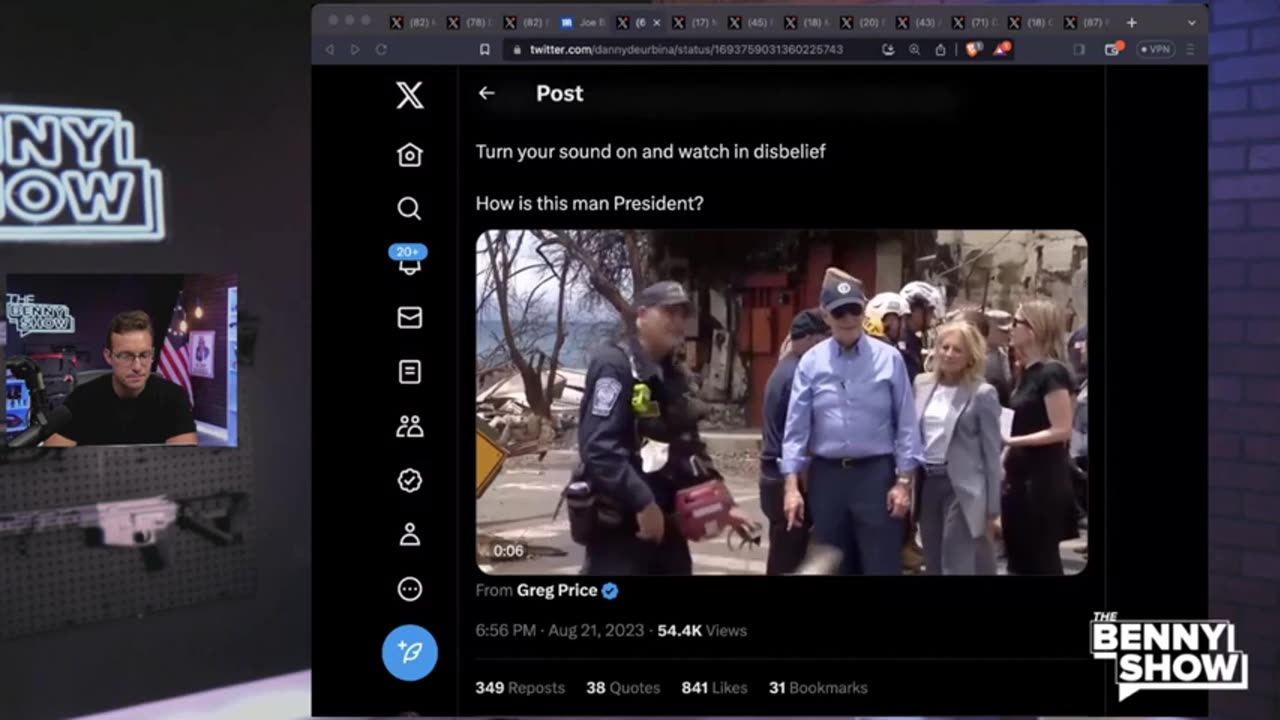Open browser hamburger menu
This screenshot has width=1280, height=720.
[x=1189, y=49]
